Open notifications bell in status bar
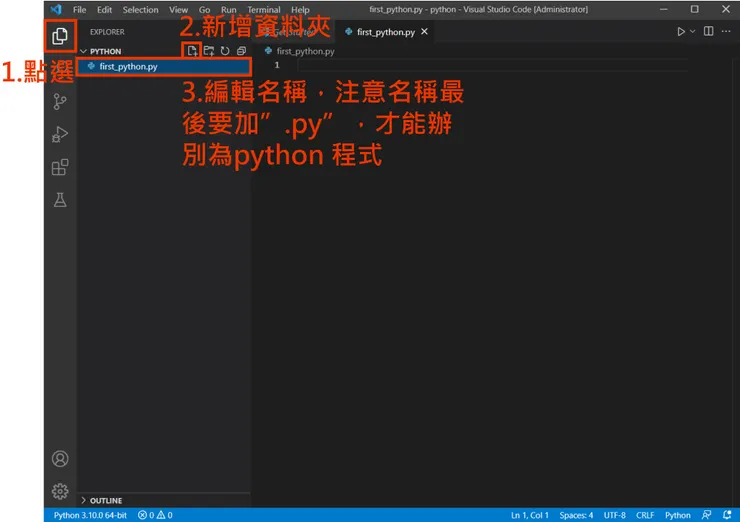 pyautogui.click(x=727, y=515)
